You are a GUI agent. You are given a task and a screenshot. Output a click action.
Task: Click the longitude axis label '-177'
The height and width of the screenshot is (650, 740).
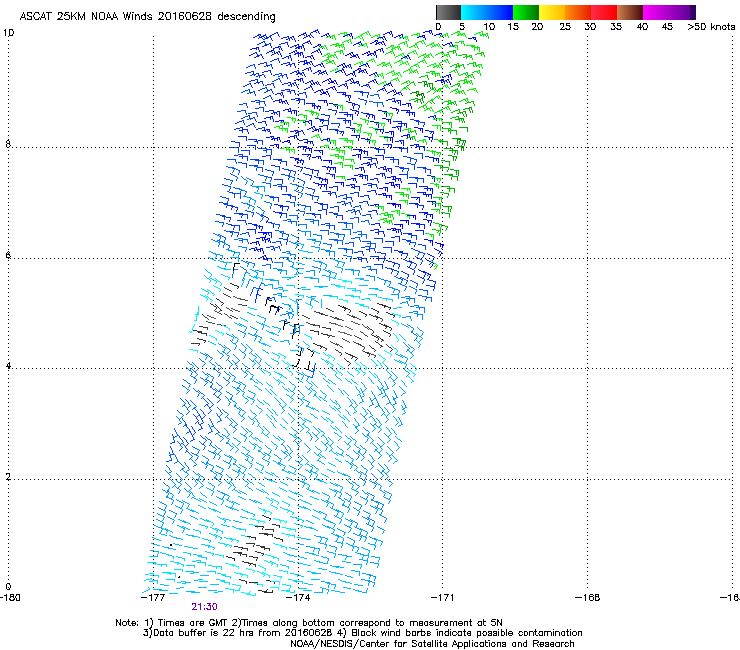153,598
